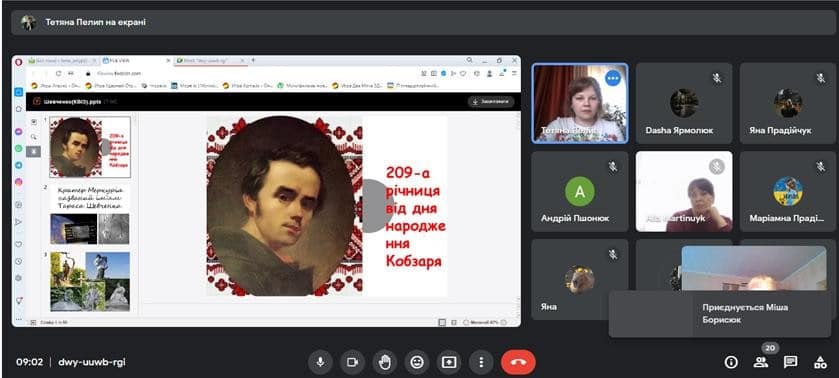The height and width of the screenshot is (378, 839).
Task: Open the three-dot more options menu
Action: [481, 362]
